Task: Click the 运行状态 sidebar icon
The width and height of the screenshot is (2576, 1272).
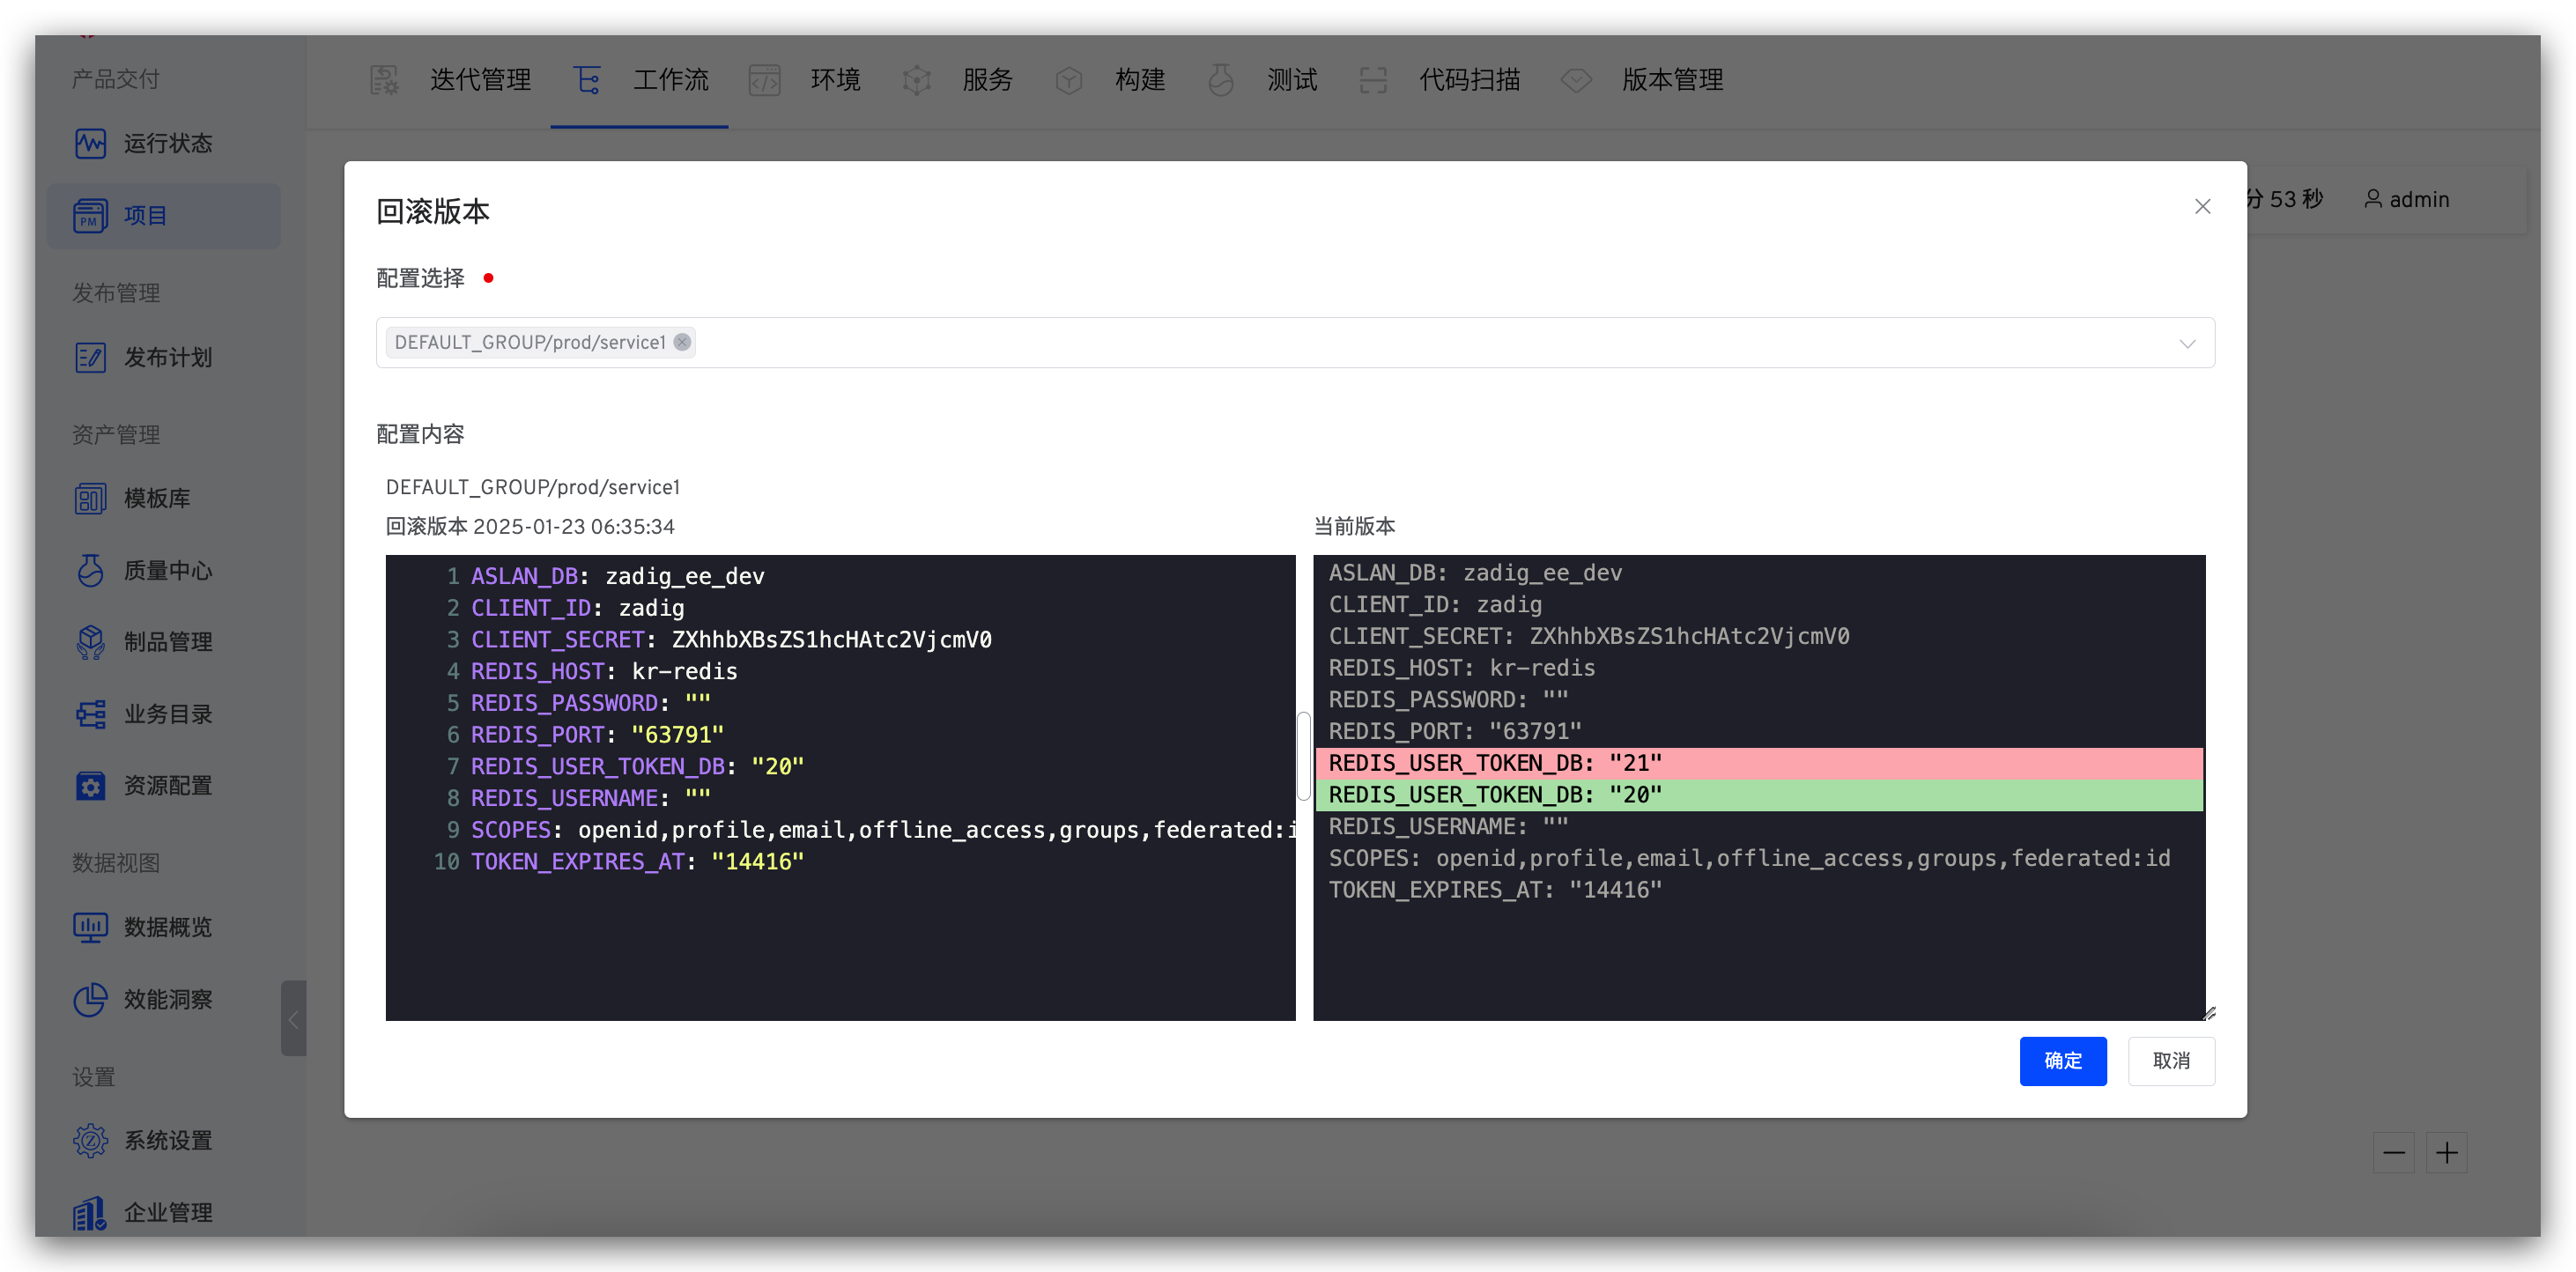Action: coord(90,143)
